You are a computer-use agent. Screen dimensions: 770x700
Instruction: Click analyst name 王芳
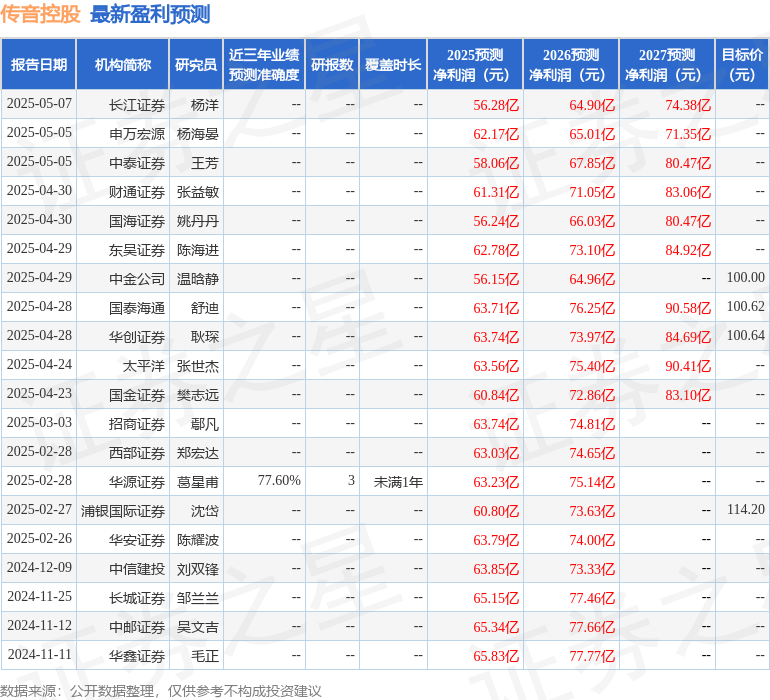(x=205, y=163)
